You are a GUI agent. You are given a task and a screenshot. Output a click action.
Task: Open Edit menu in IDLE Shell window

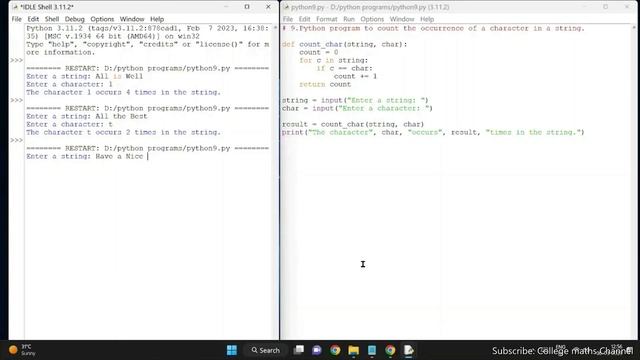coord(33,19)
